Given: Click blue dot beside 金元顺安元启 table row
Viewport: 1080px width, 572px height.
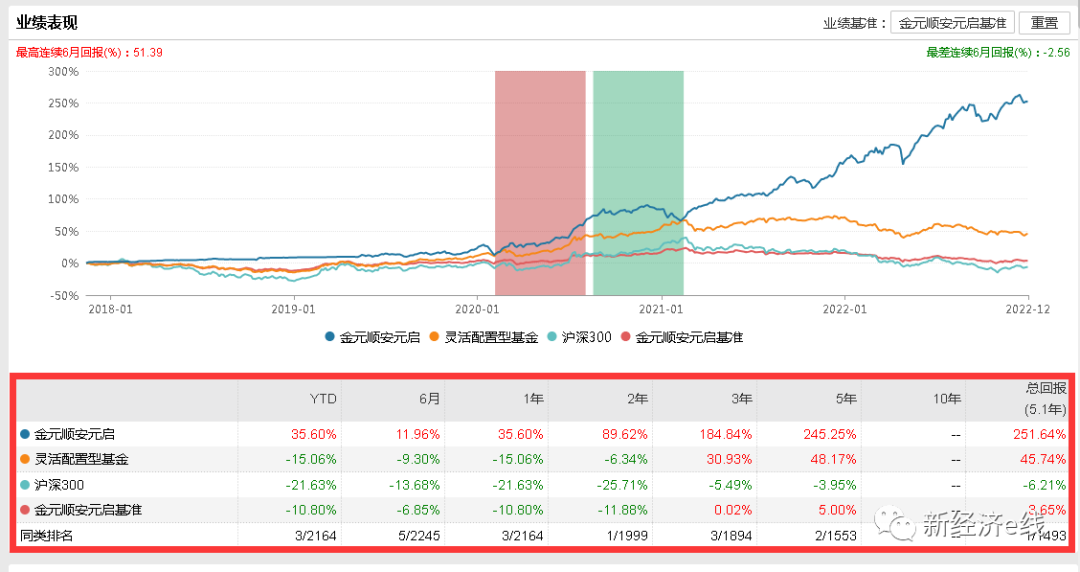Looking at the screenshot, I should pos(24,435).
